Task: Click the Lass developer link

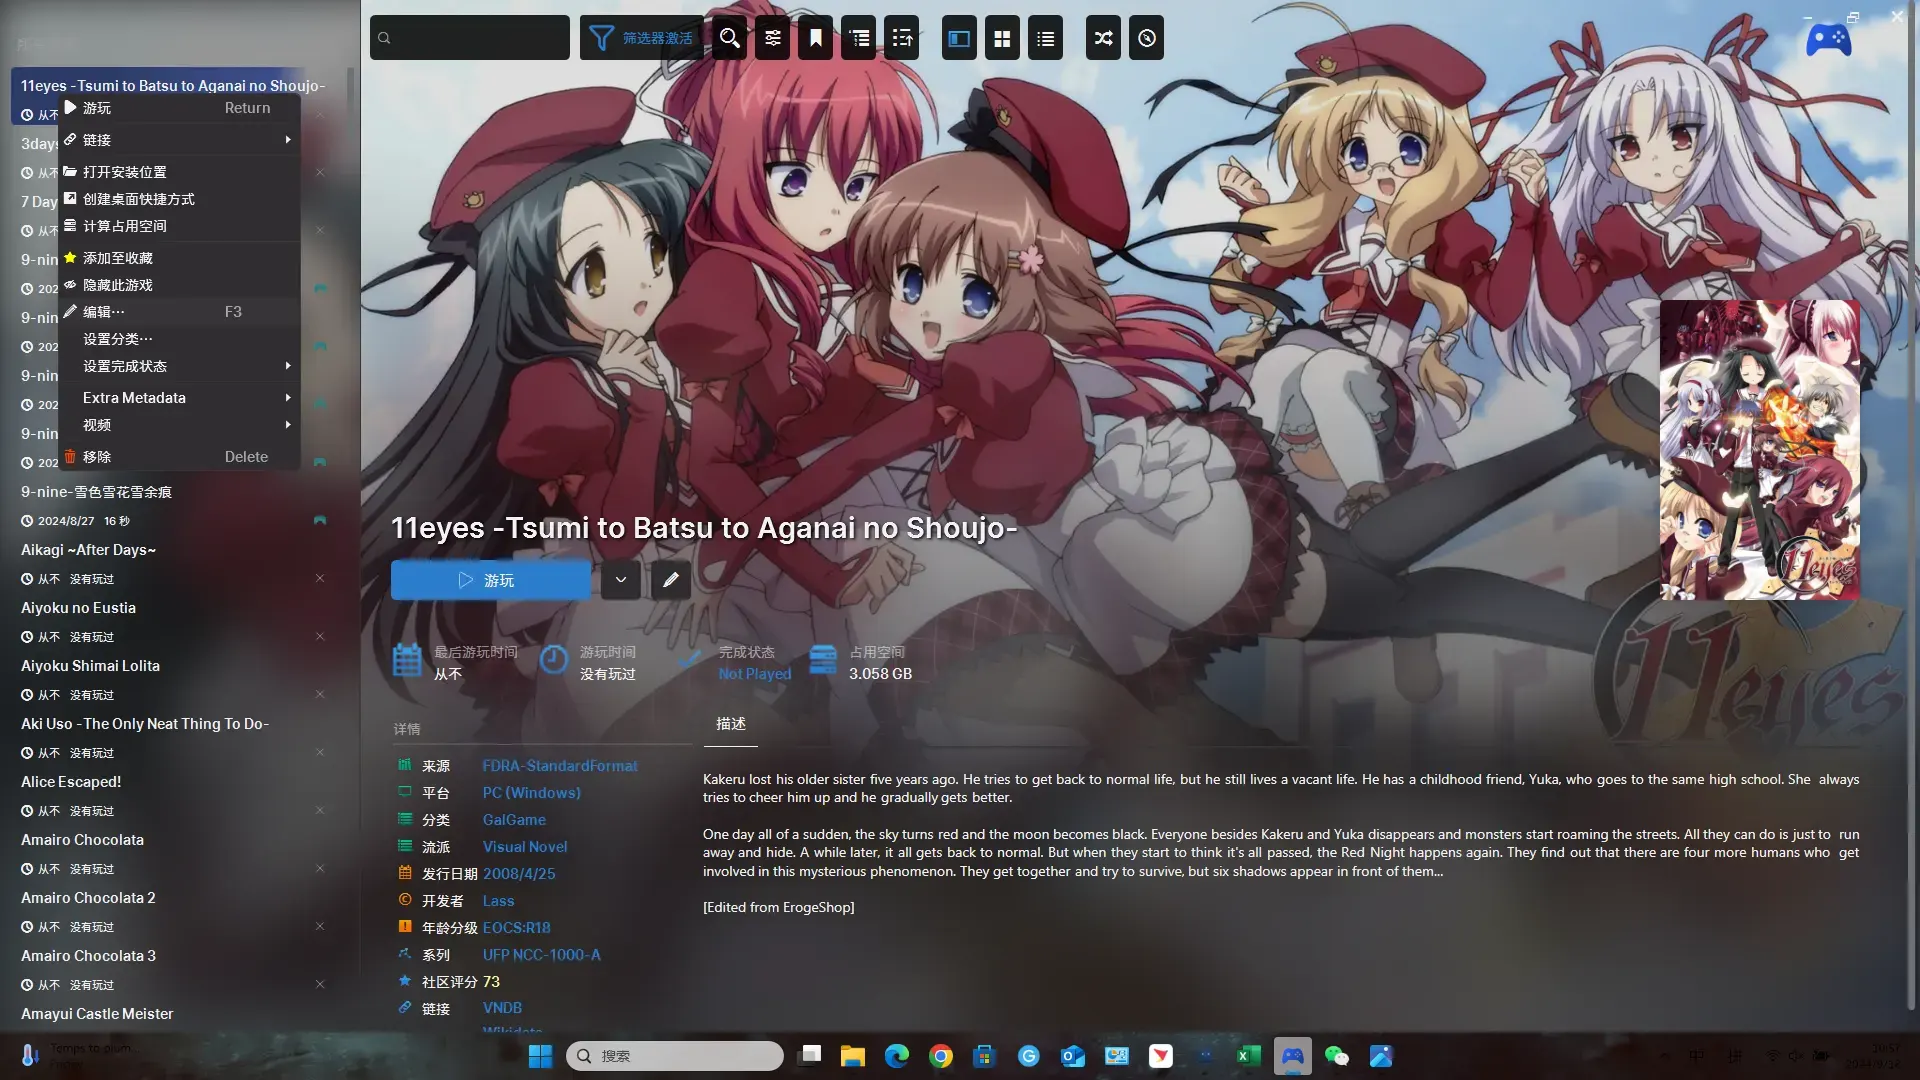Action: pyautogui.click(x=499, y=901)
